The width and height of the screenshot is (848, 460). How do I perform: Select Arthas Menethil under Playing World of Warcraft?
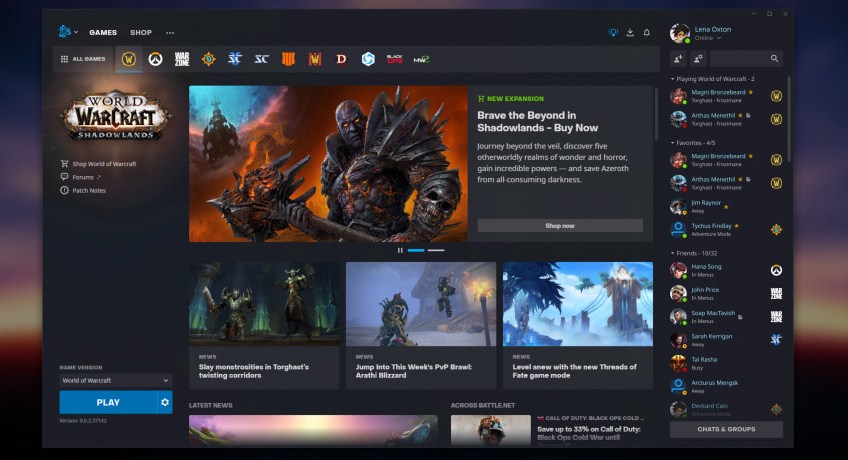725,119
